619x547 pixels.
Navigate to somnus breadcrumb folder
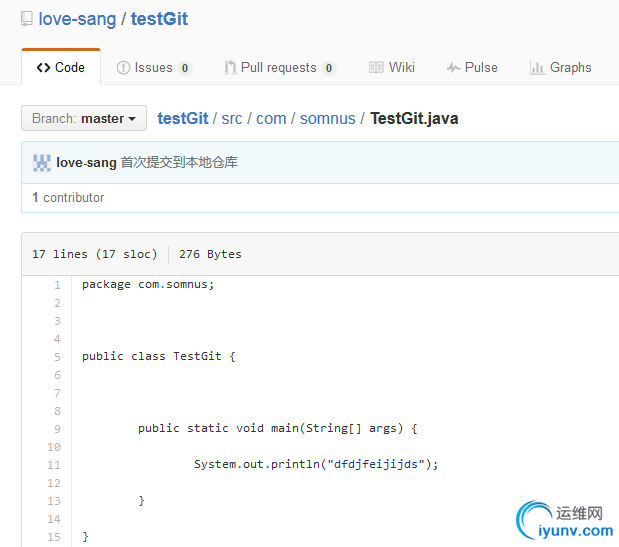[328, 118]
